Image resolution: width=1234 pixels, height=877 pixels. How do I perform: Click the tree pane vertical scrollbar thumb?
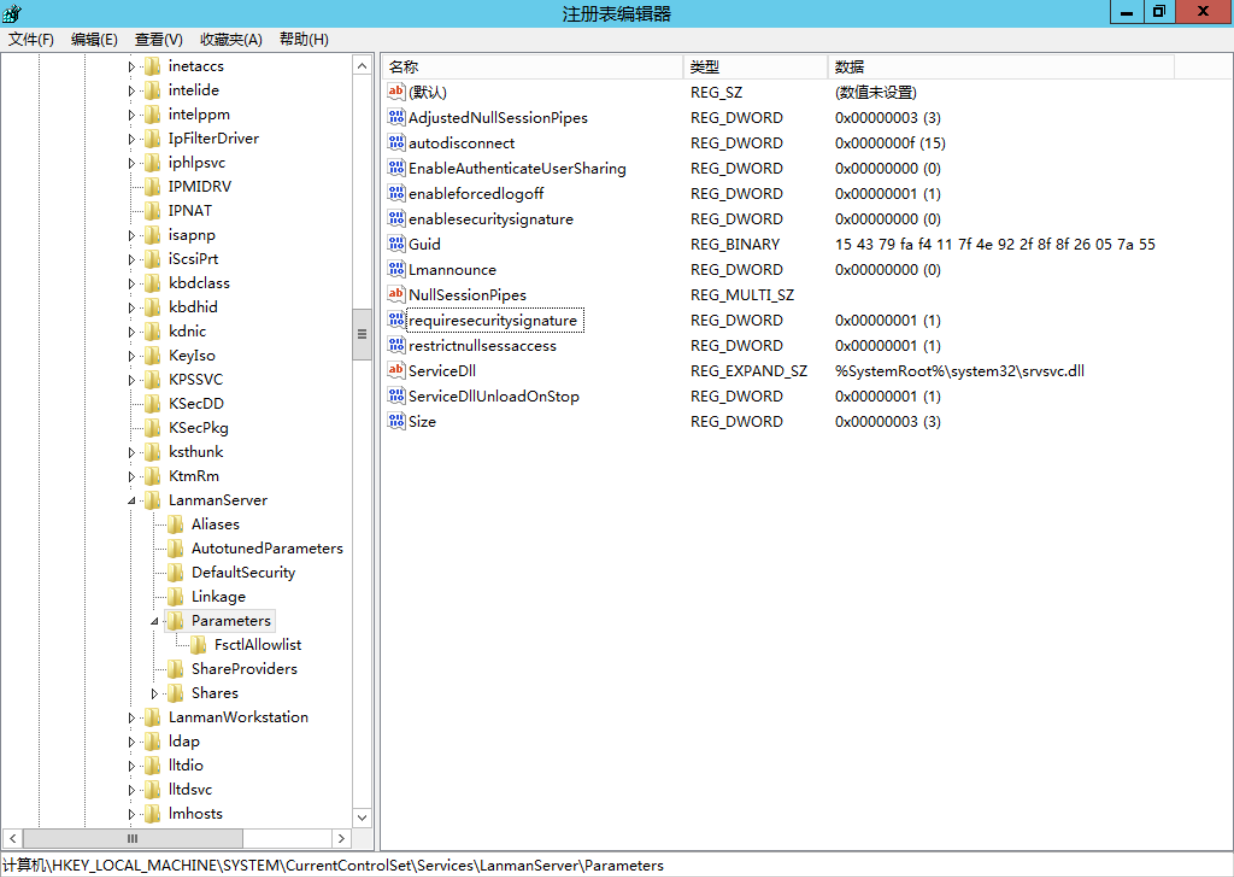coord(361,335)
